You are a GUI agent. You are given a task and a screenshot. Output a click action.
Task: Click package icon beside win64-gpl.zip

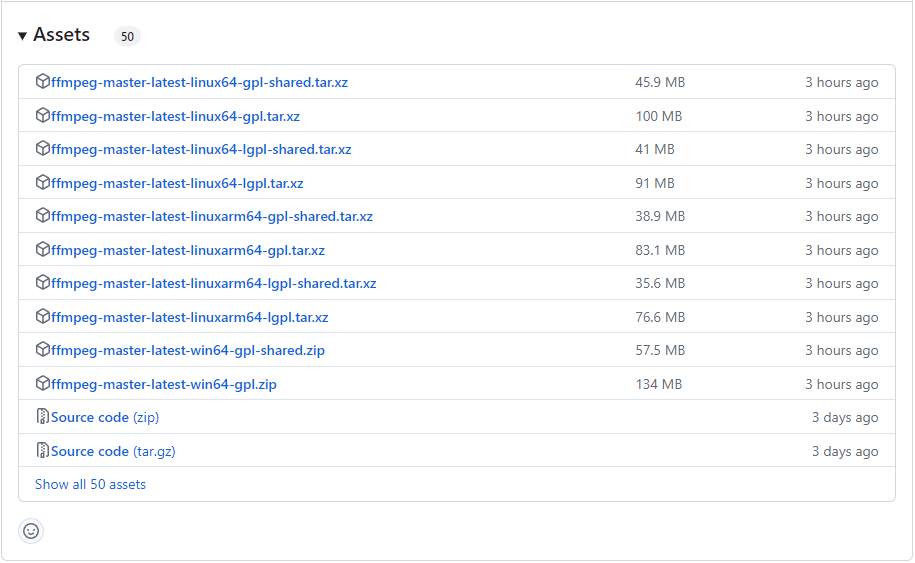[42, 384]
